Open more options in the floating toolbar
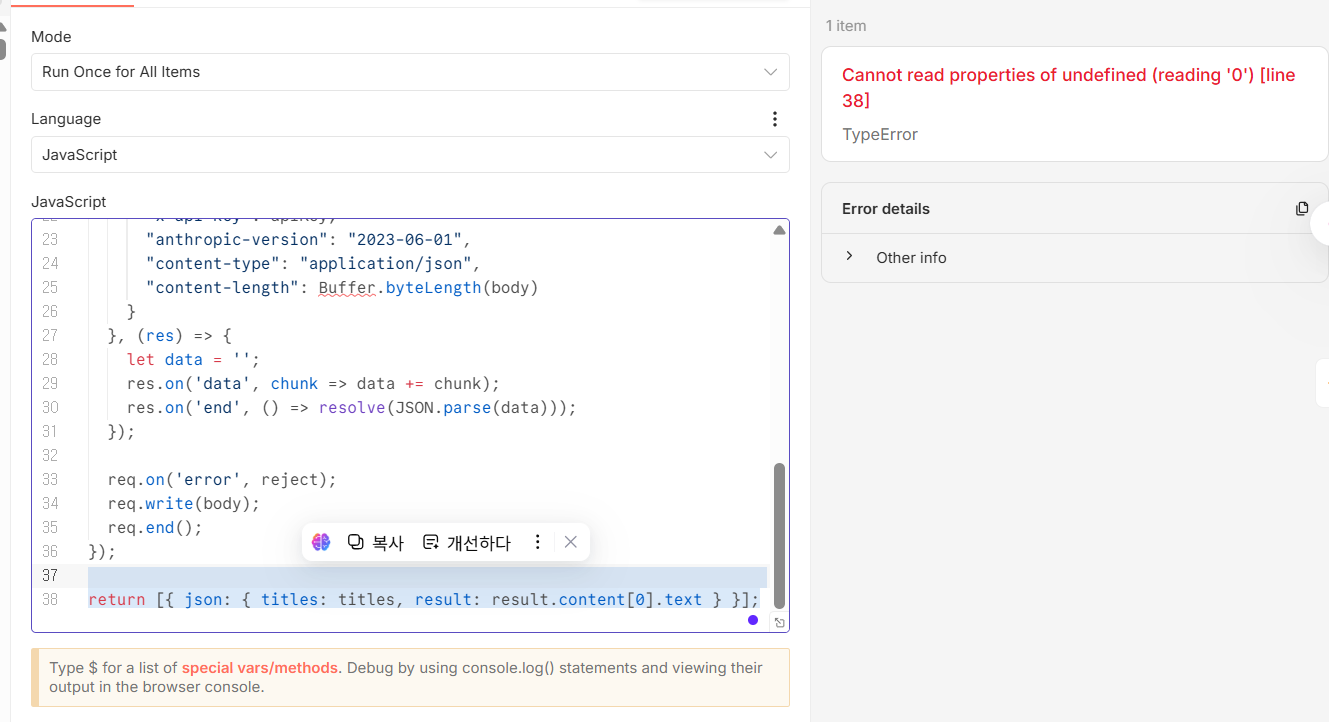1329x722 pixels. pos(537,542)
